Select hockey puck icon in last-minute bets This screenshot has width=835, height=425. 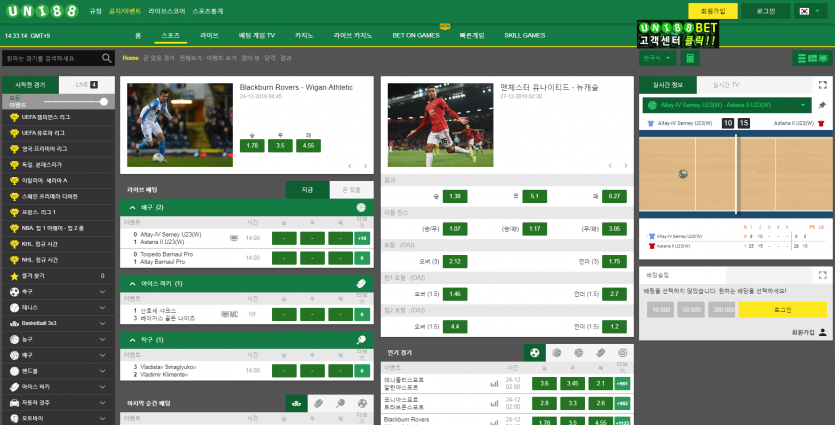tap(318, 404)
